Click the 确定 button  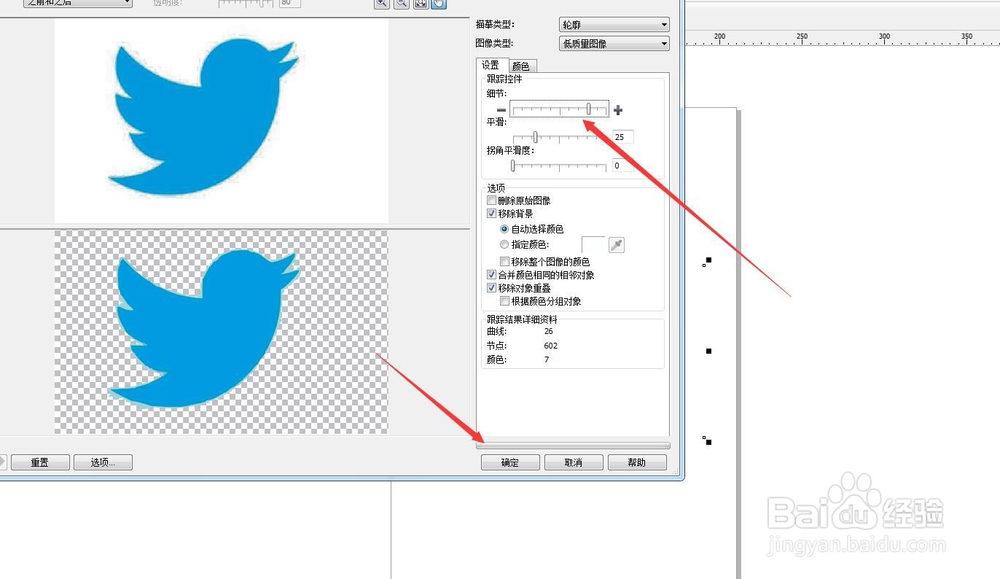click(x=510, y=462)
